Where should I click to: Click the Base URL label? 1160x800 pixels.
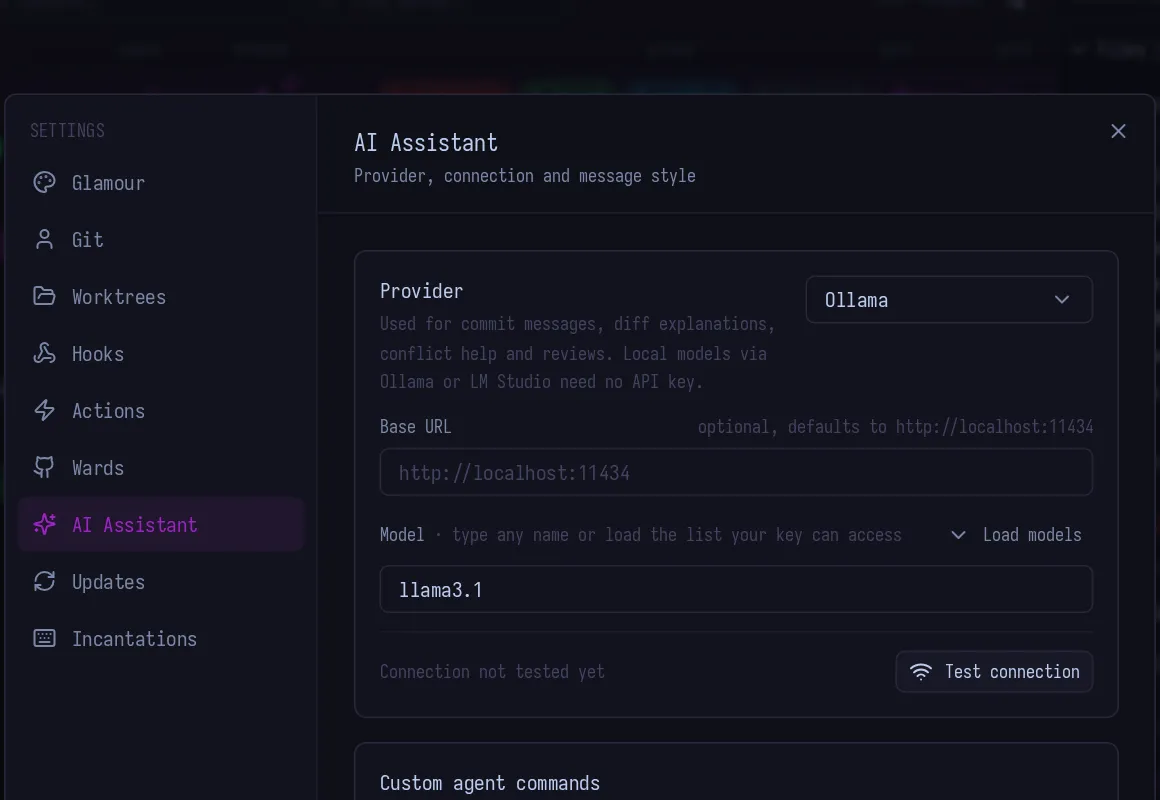click(x=415, y=427)
